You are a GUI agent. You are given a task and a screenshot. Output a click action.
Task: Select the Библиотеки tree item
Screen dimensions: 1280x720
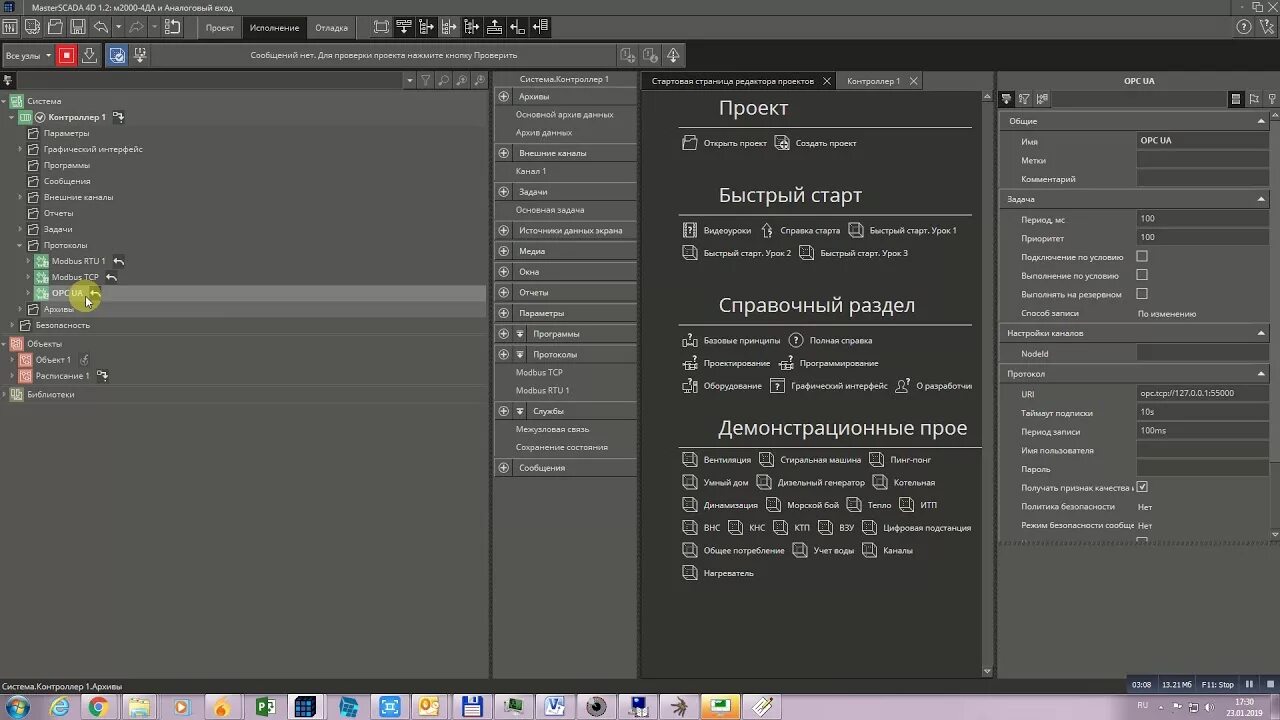click(x=50, y=394)
